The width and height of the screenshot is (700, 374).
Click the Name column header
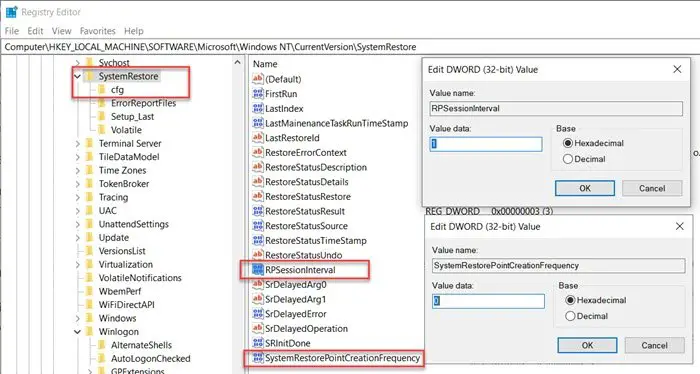tap(265, 64)
